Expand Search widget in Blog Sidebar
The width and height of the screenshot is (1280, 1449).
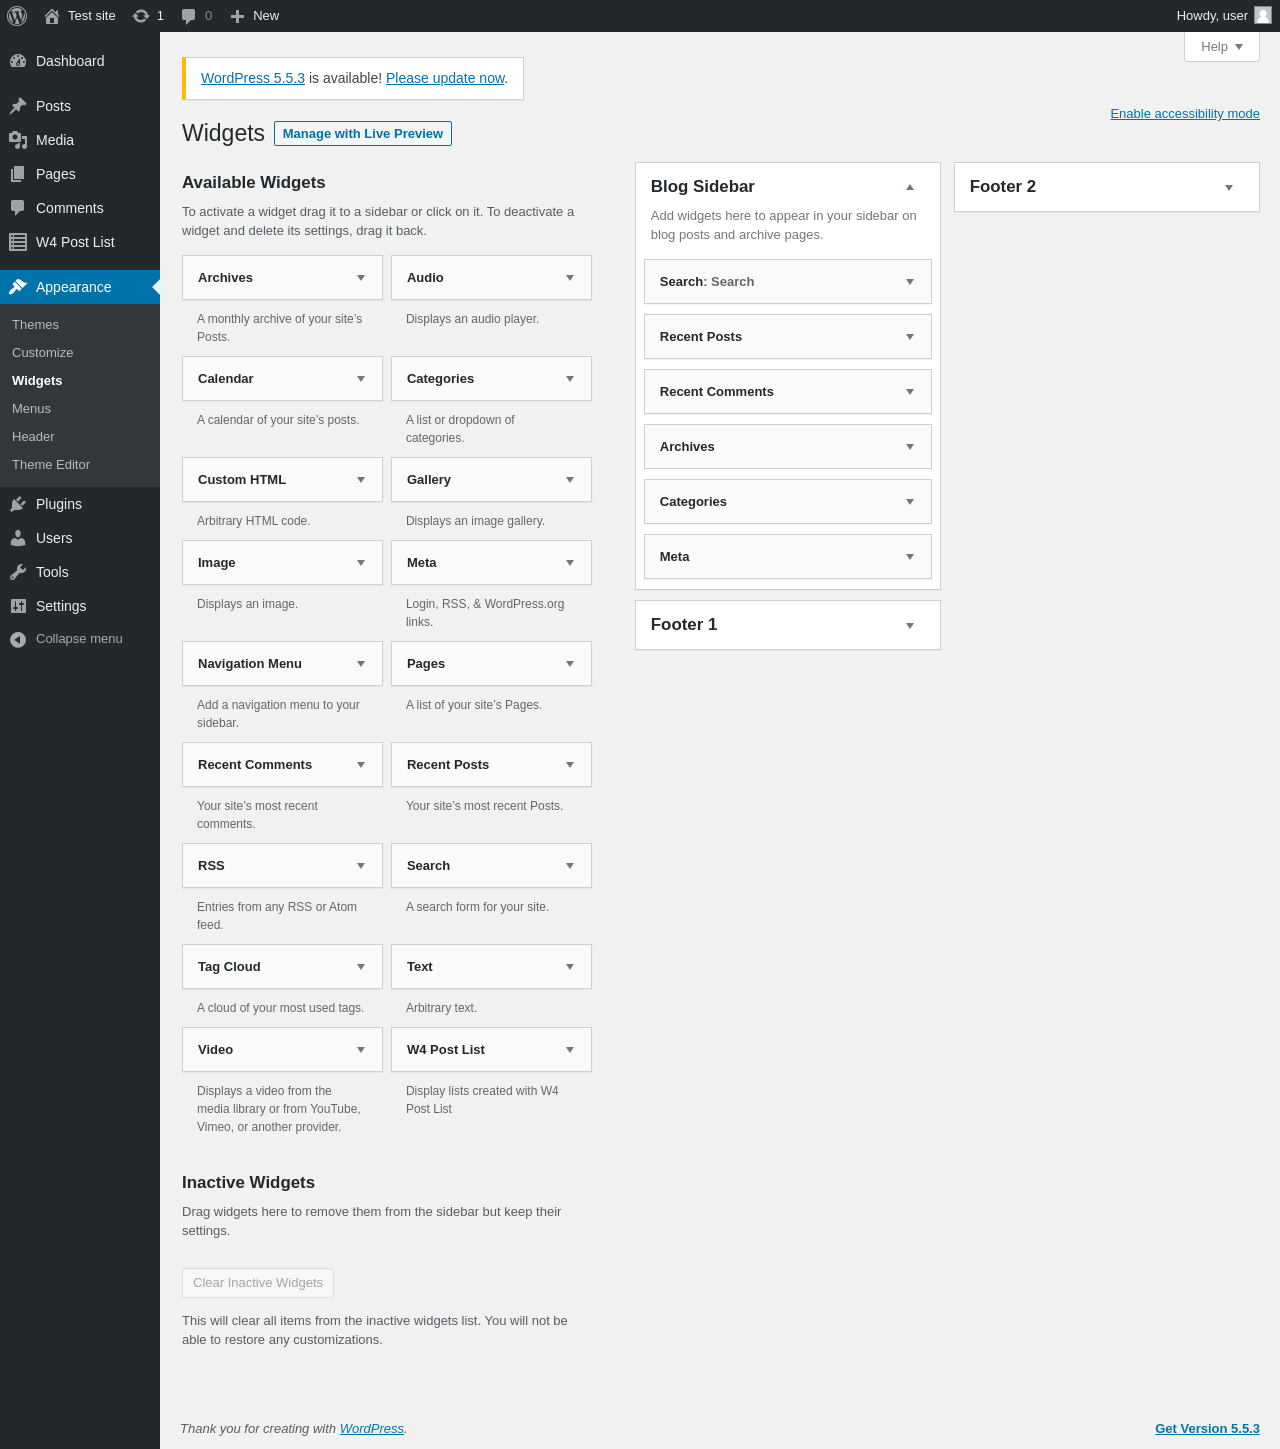point(910,282)
